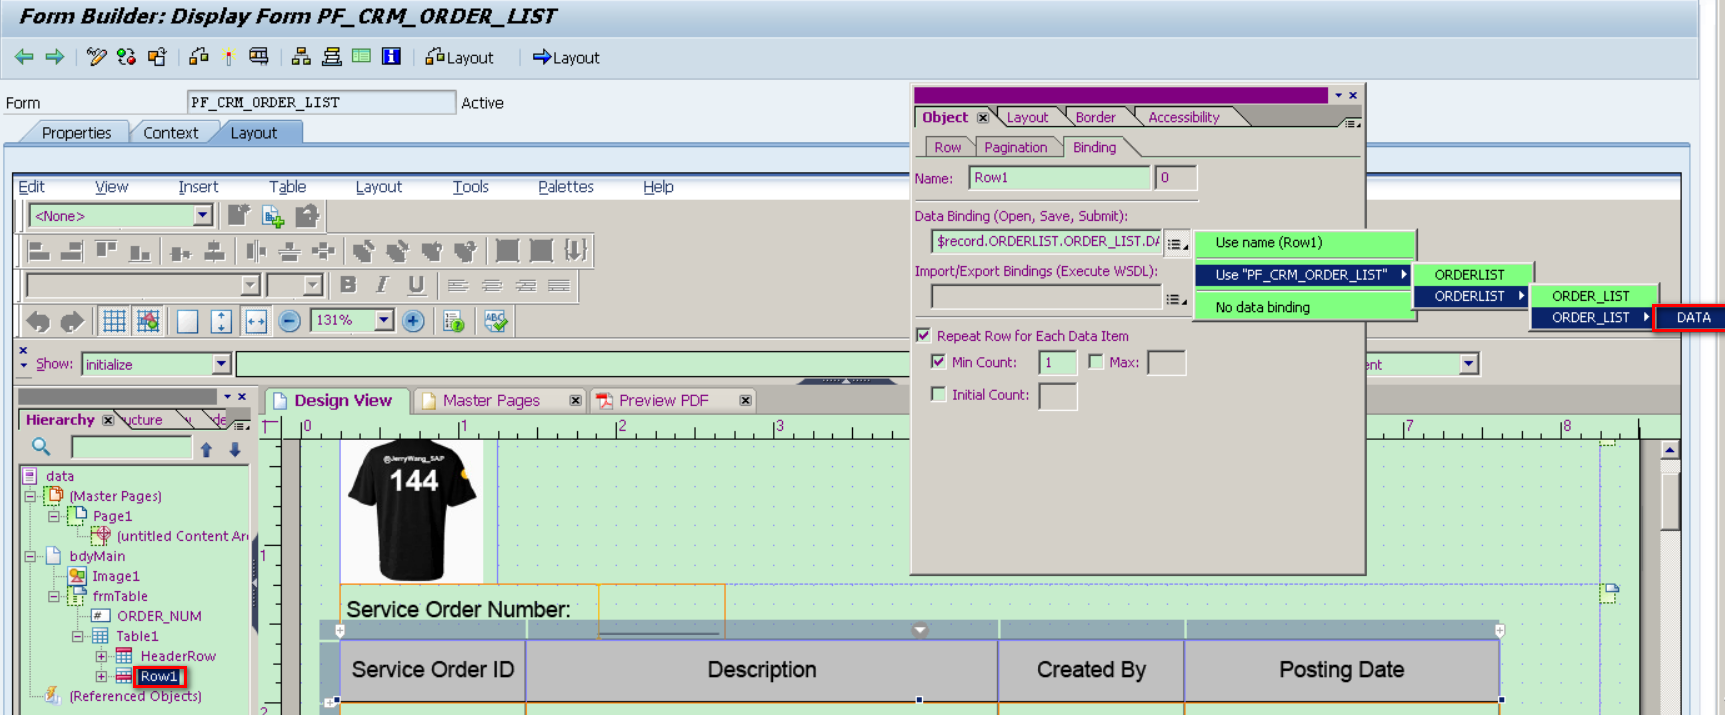Image resolution: width=1725 pixels, height=715 pixels.
Task: Click Underline formatting button
Action: click(x=416, y=285)
